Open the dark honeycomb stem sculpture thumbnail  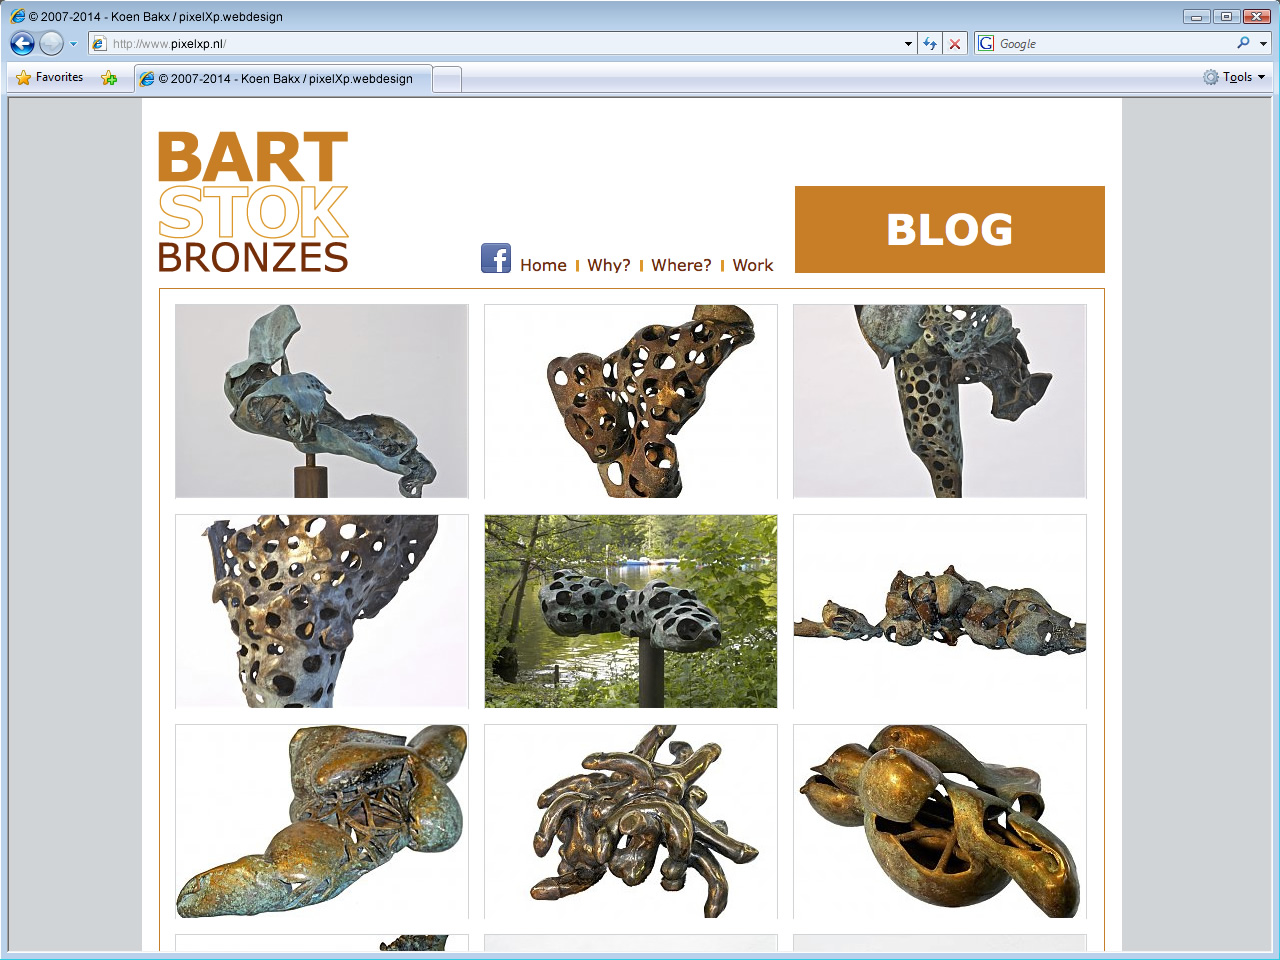pyautogui.click(x=940, y=401)
